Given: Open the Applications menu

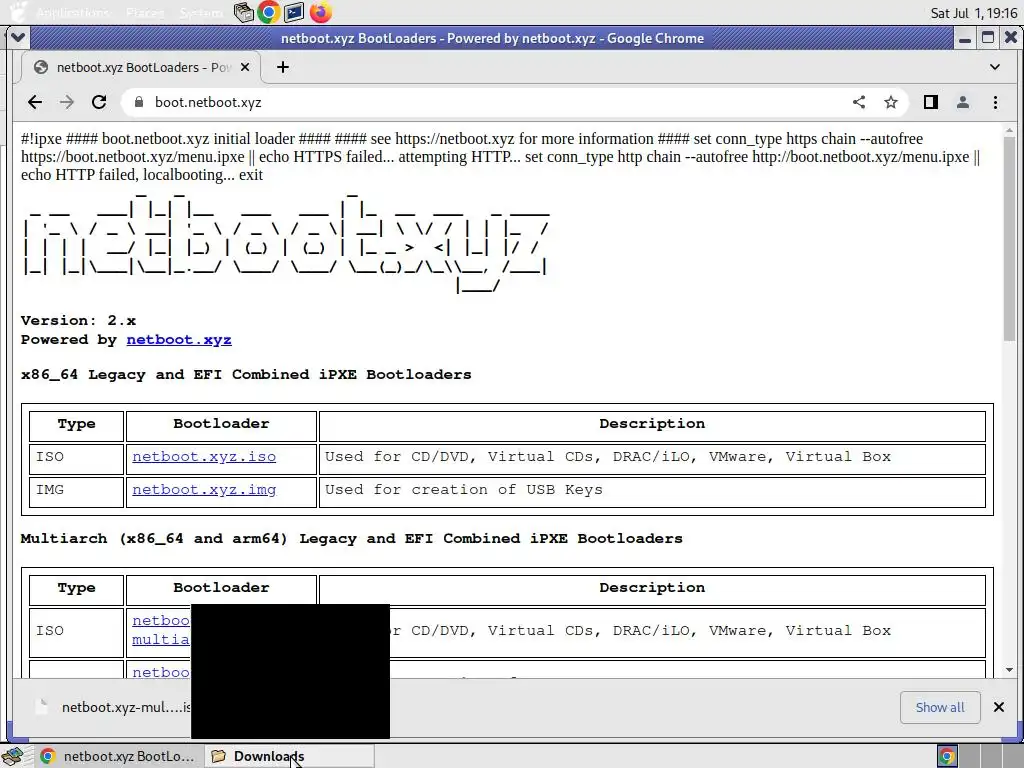Looking at the screenshot, I should [x=72, y=12].
